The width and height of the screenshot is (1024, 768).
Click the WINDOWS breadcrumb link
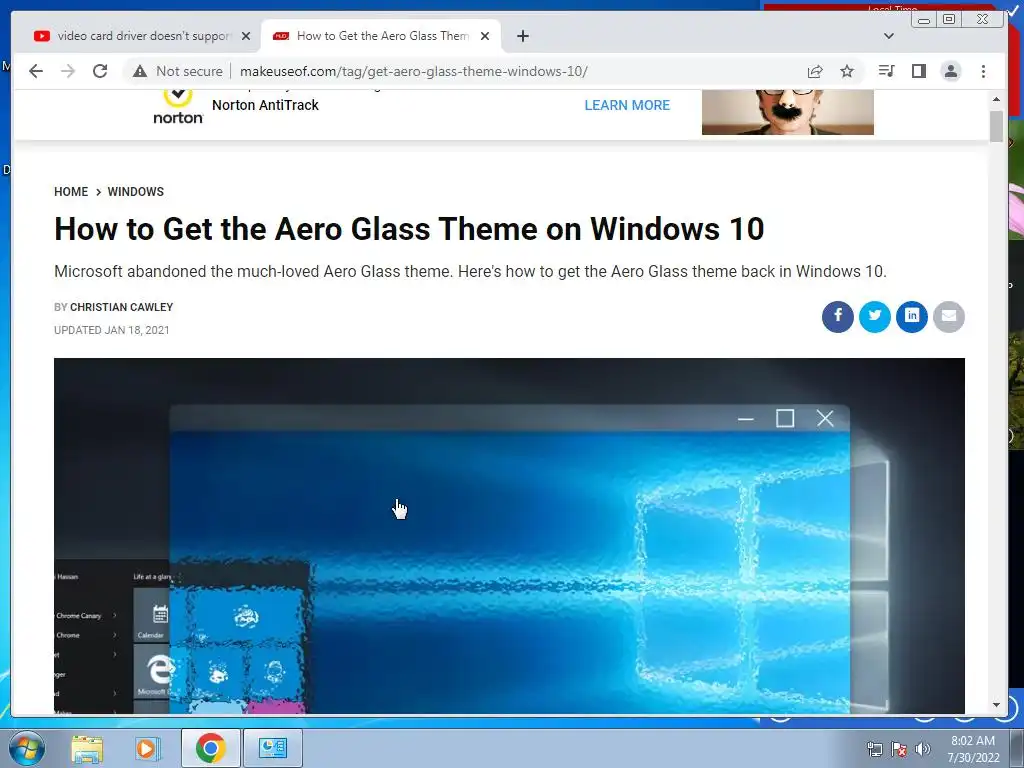click(136, 191)
